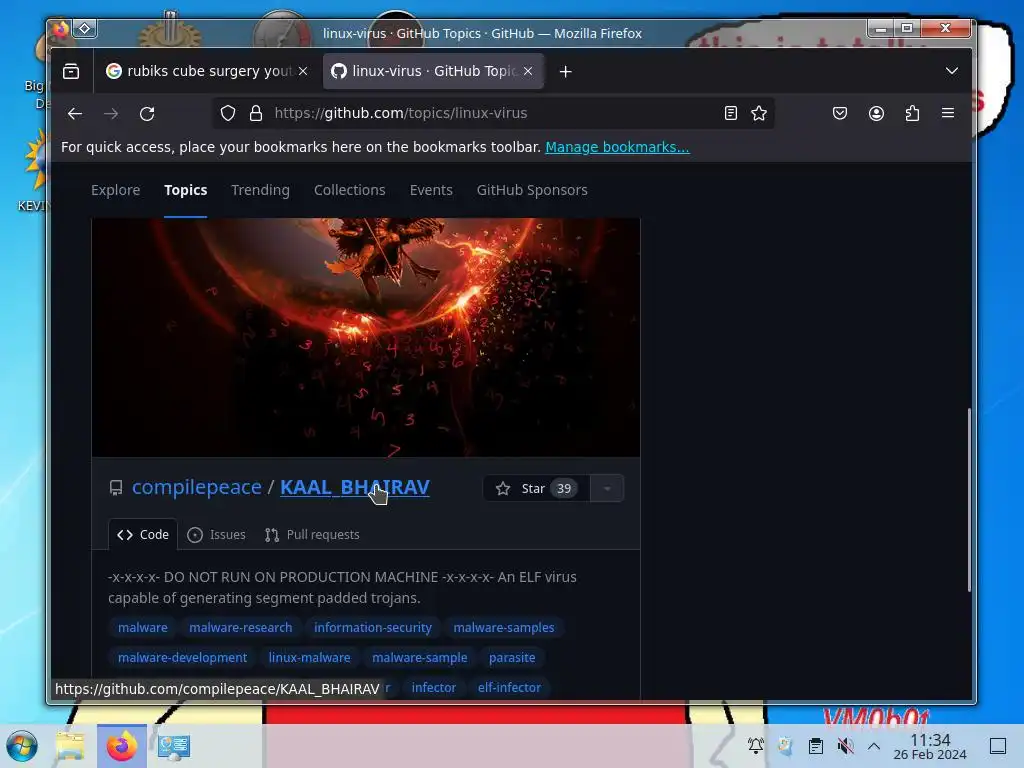Click the muted volume tray icon
This screenshot has width=1024, height=768.
point(845,746)
